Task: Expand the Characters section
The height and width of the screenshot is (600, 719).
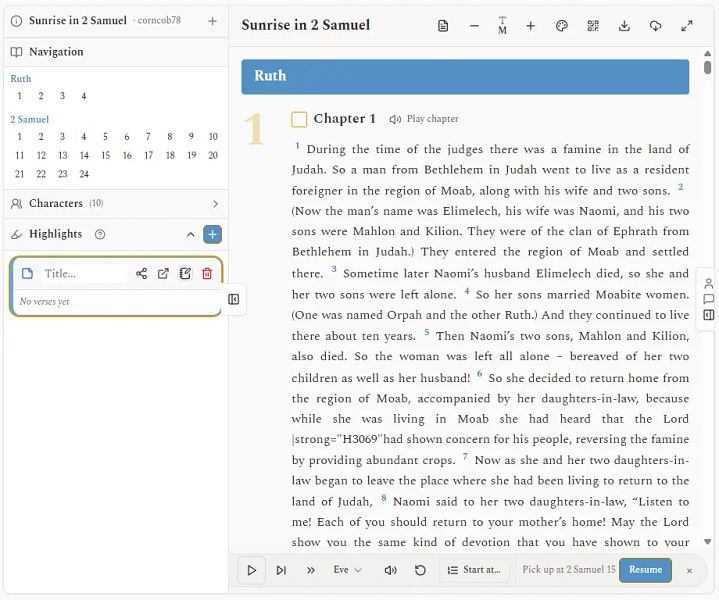Action: (x=216, y=204)
